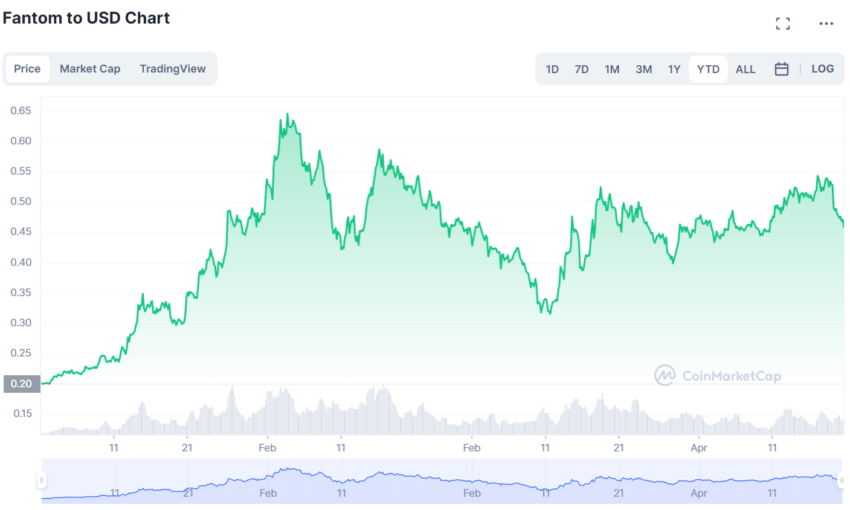This screenshot has width=850, height=510.
Task: Click the 0.15 y-axis price label
Action: pos(22,414)
